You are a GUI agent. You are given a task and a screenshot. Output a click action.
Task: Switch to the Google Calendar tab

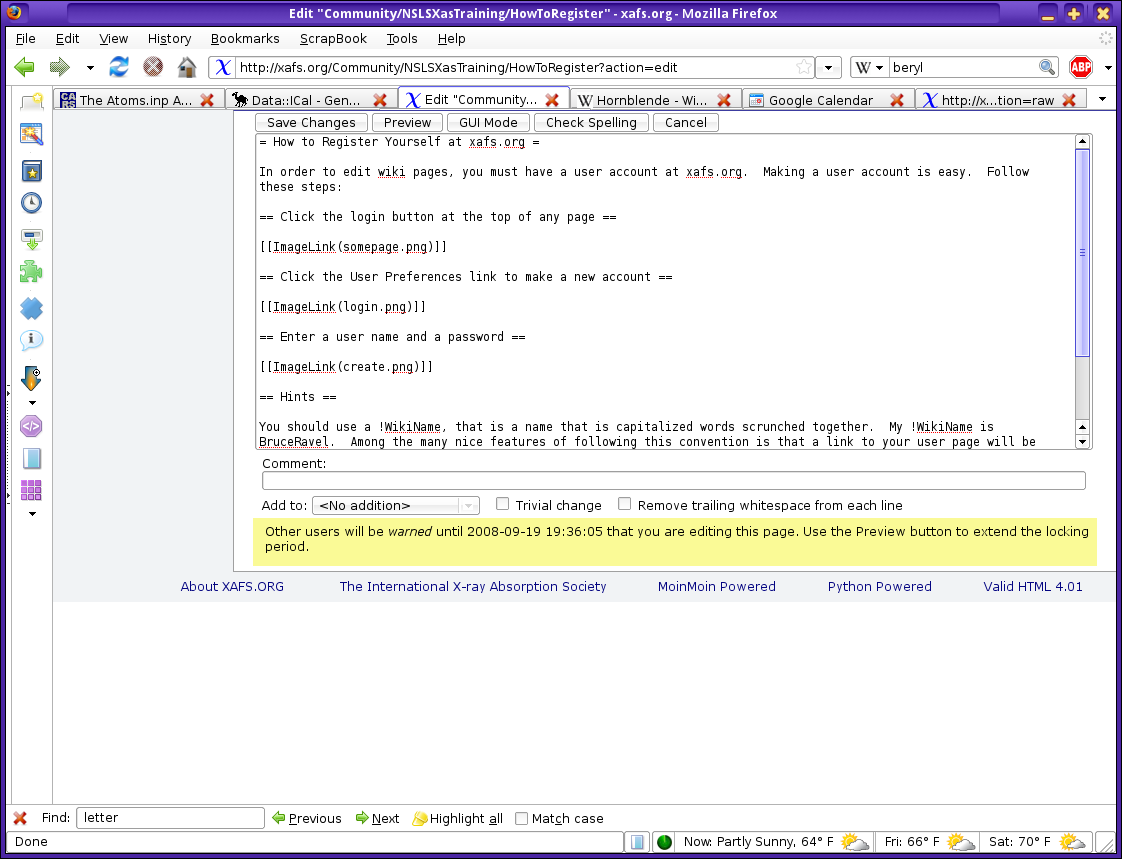point(820,100)
